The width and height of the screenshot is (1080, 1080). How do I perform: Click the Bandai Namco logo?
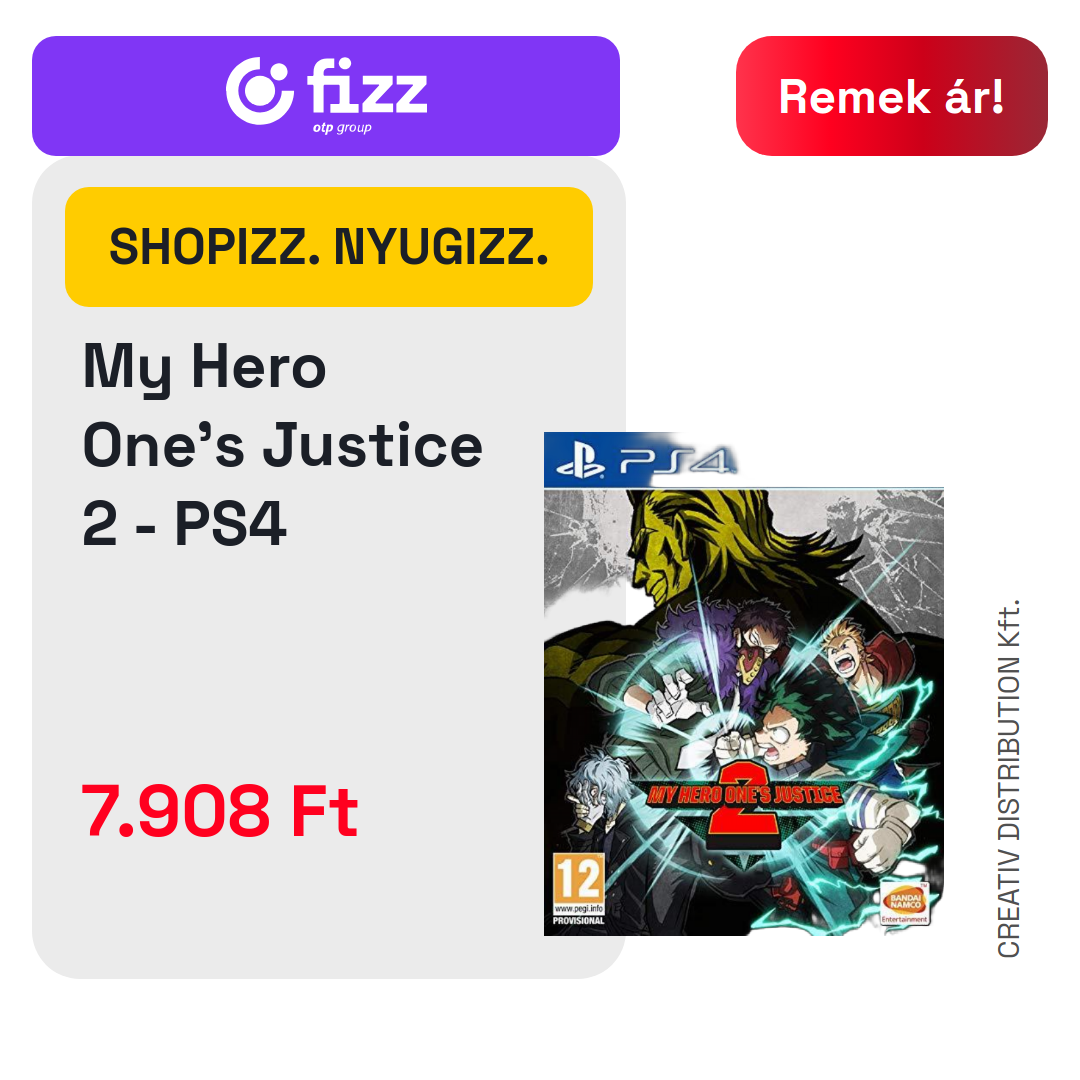pos(905,902)
